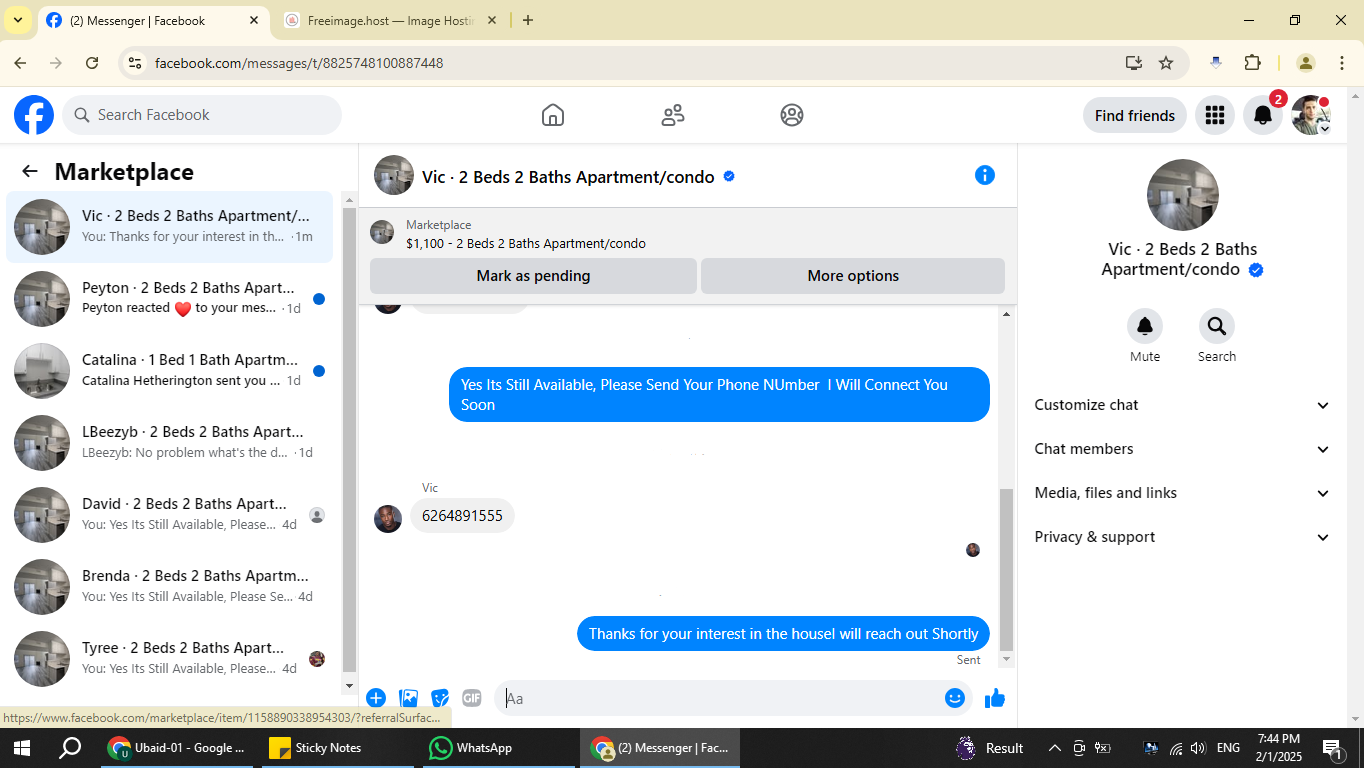Open the Vic chat header title
Image resolution: width=1364 pixels, height=768 pixels.
pos(568,177)
